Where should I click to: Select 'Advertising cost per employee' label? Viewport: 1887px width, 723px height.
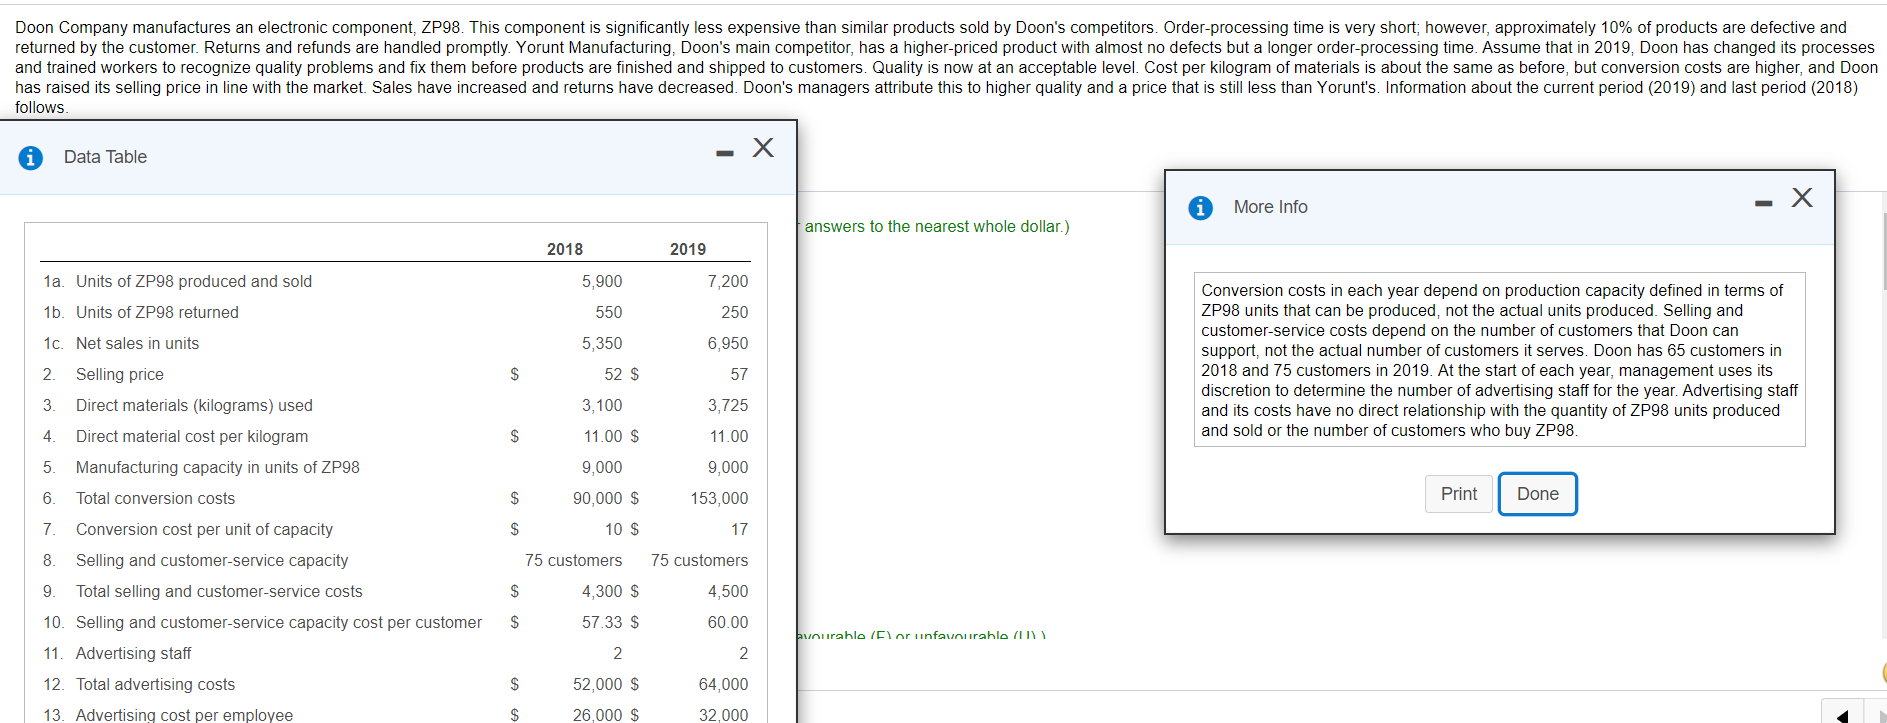point(184,715)
